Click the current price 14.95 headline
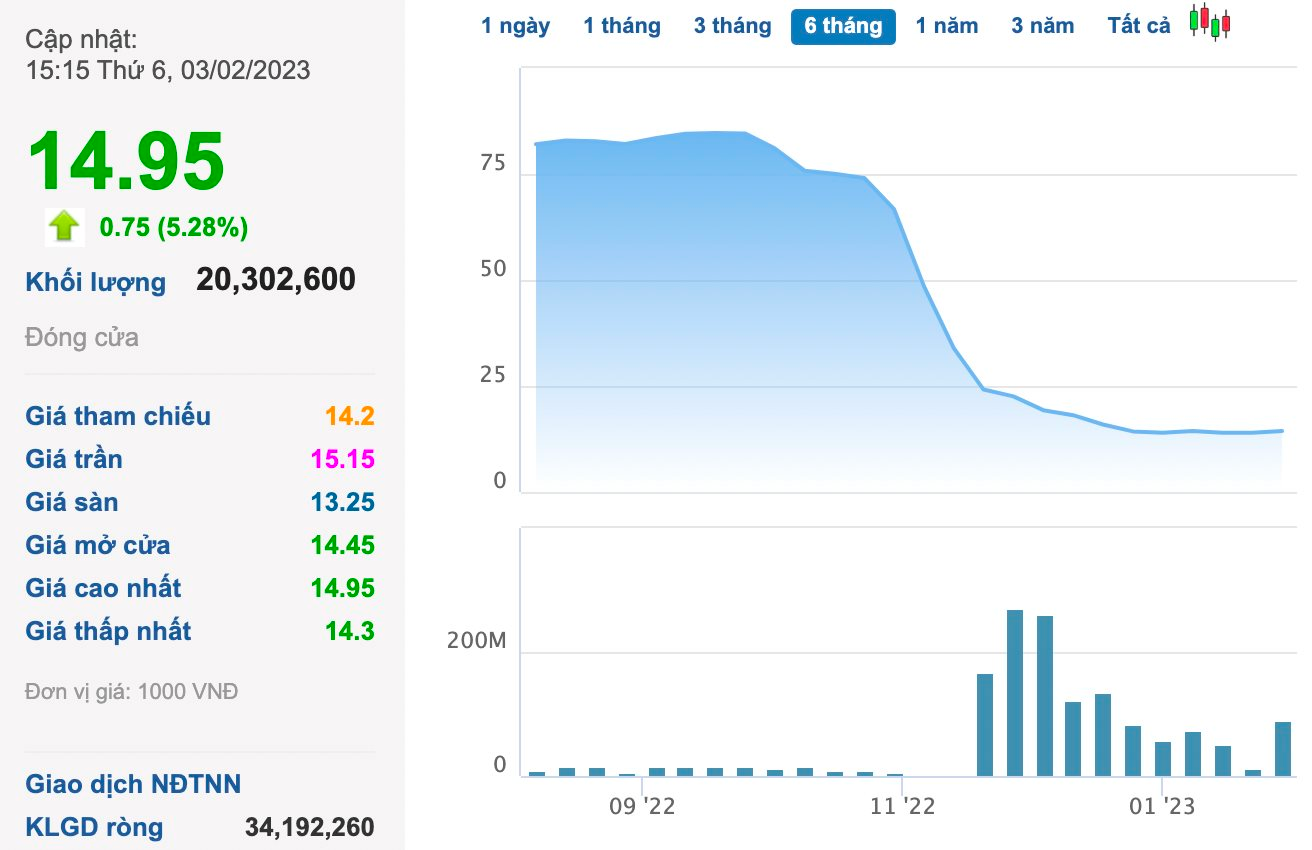Image resolution: width=1312 pixels, height=850 pixels. click(x=126, y=163)
